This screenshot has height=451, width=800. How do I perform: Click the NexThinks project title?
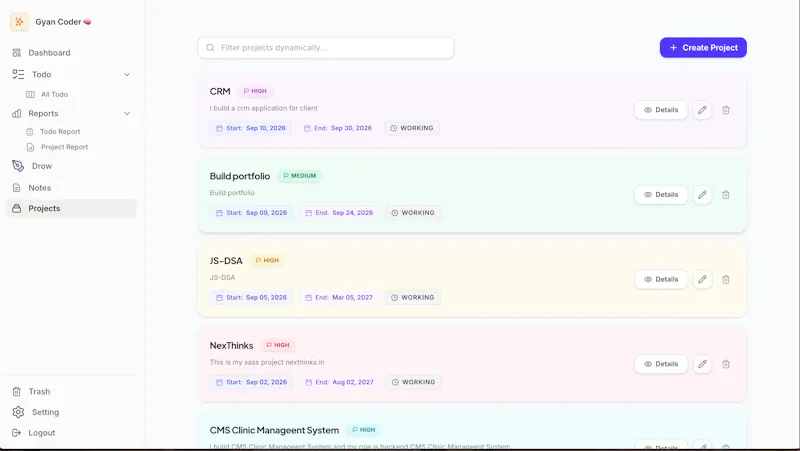(x=231, y=345)
